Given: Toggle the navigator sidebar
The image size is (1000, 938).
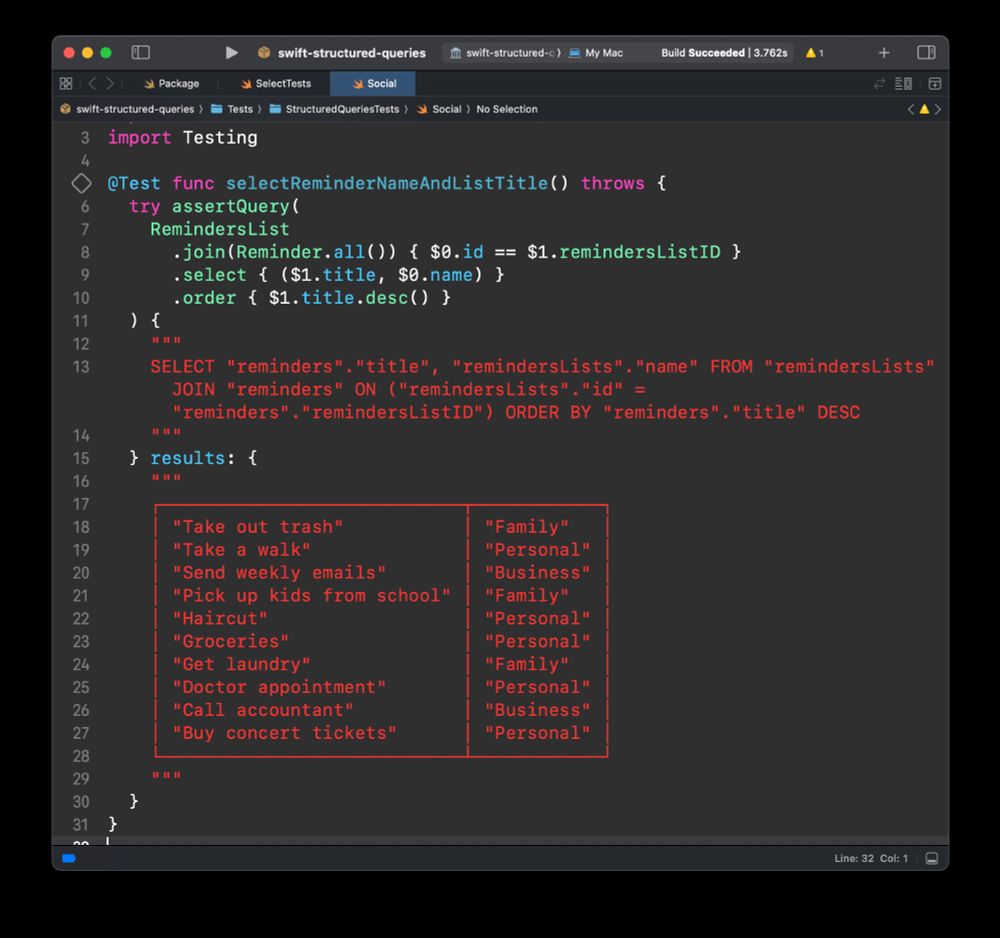Looking at the screenshot, I should [x=140, y=52].
